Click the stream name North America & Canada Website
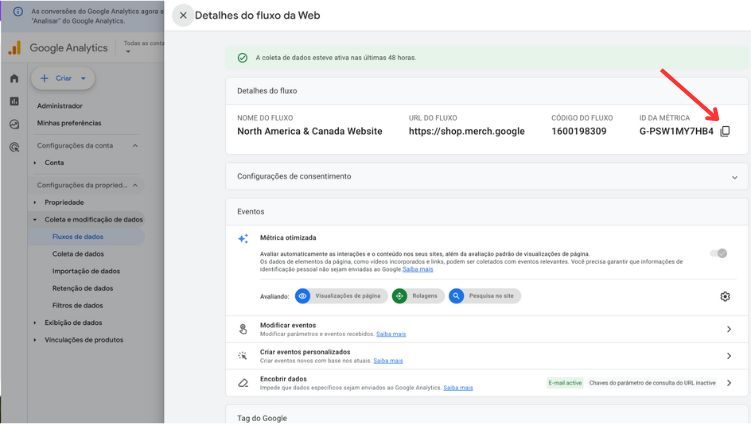 coord(310,131)
